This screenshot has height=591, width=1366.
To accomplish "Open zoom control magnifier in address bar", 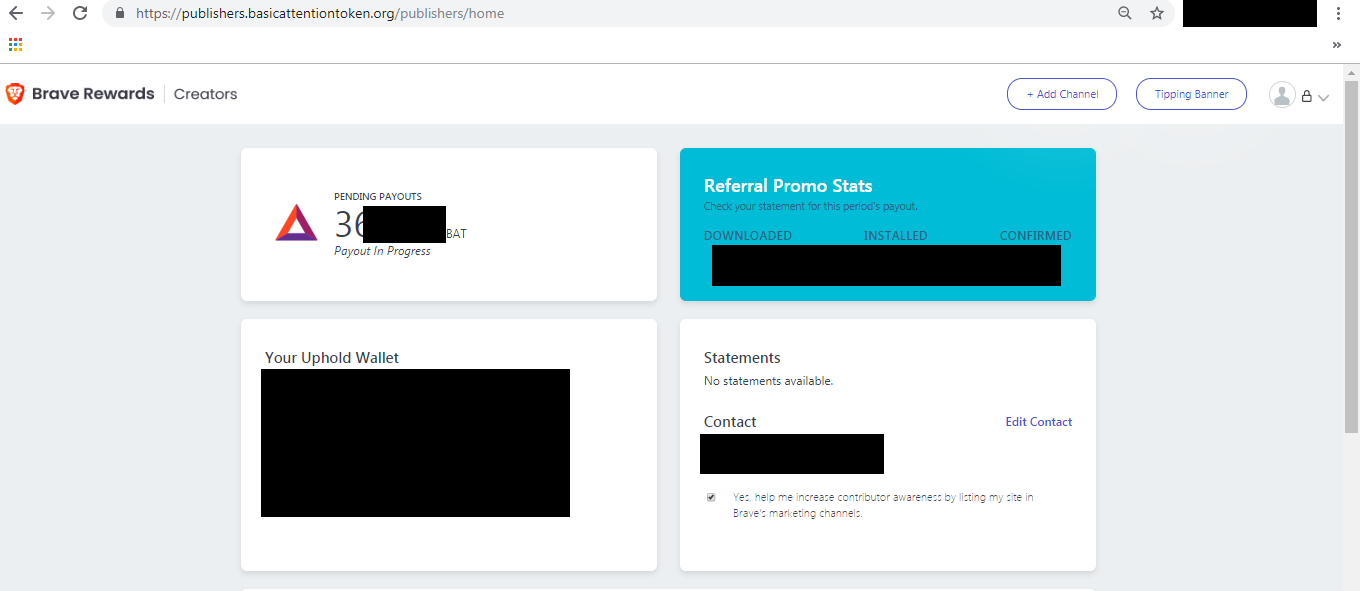I will [1125, 14].
